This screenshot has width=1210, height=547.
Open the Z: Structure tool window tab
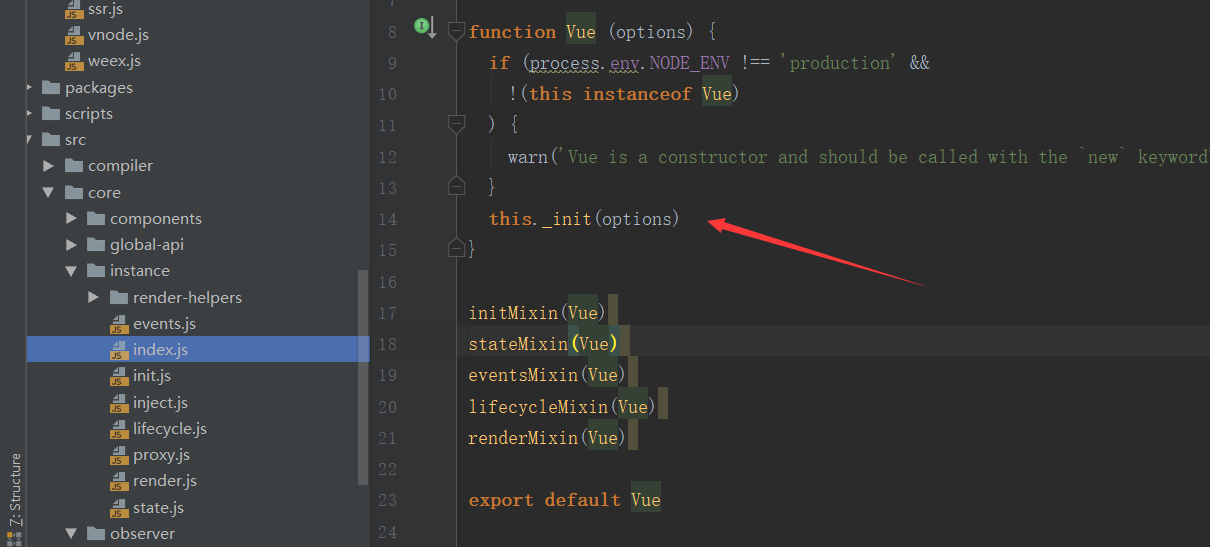tap(14, 489)
